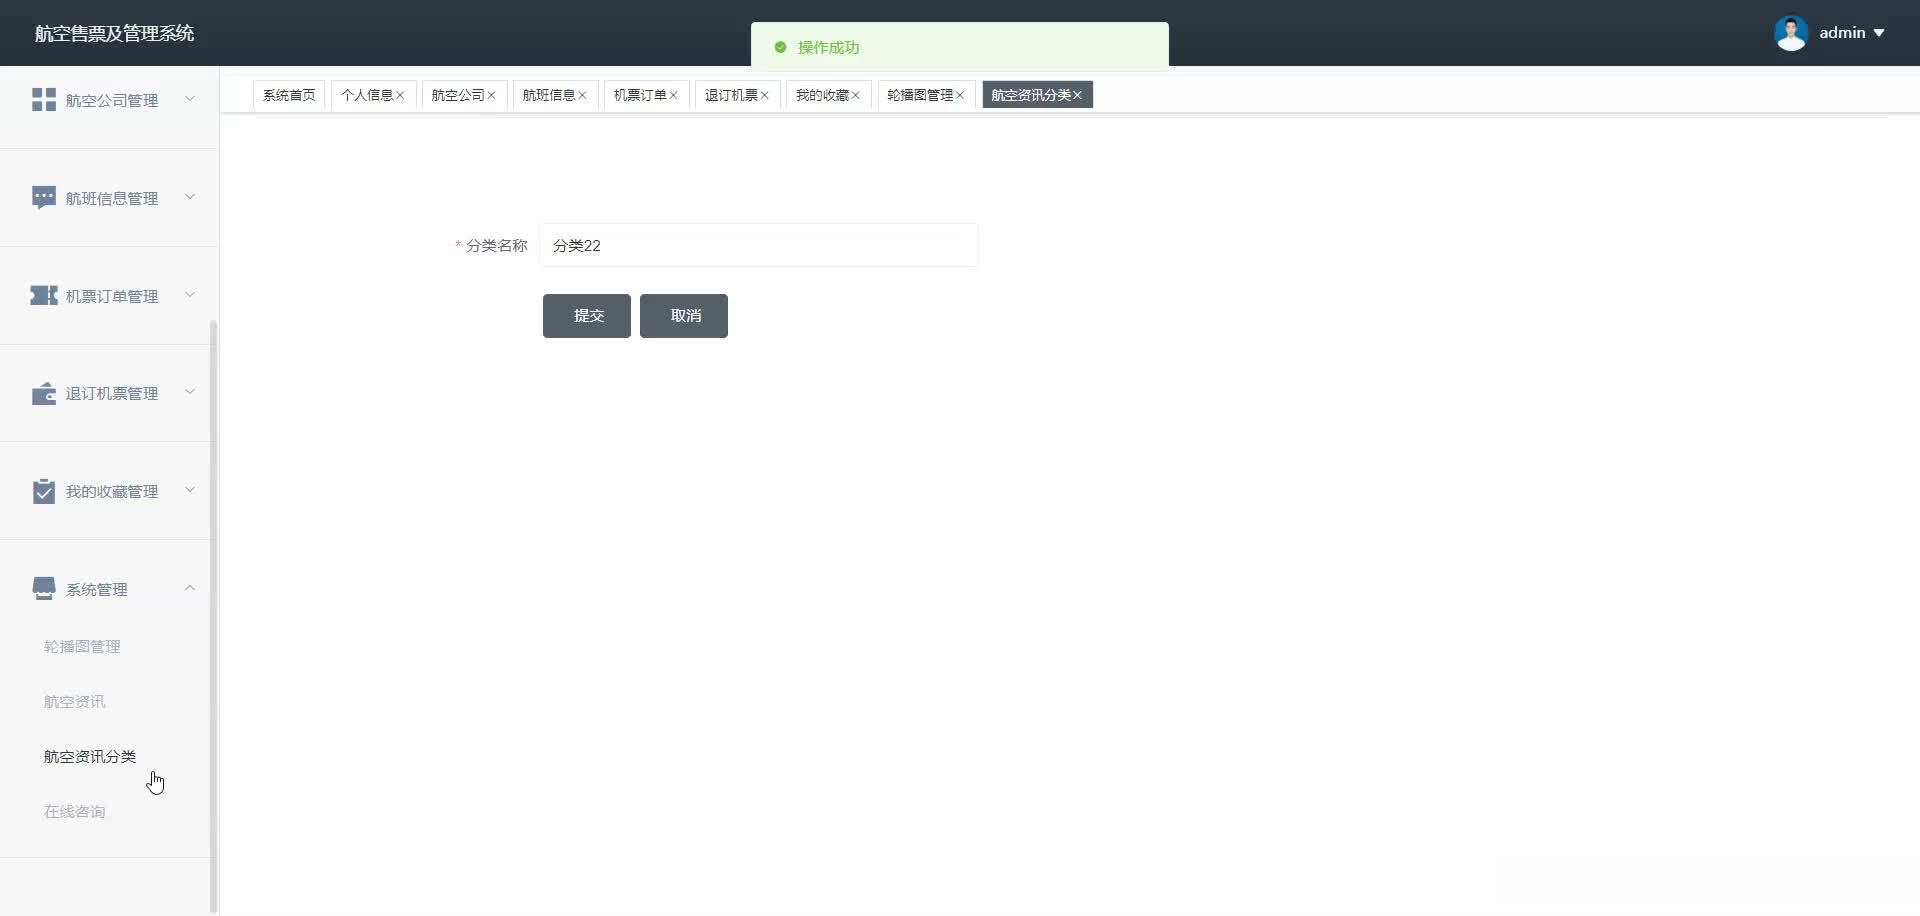The image size is (1920, 916).
Task: Expand the 机票订单管理 menu chevron
Action: click(x=190, y=295)
